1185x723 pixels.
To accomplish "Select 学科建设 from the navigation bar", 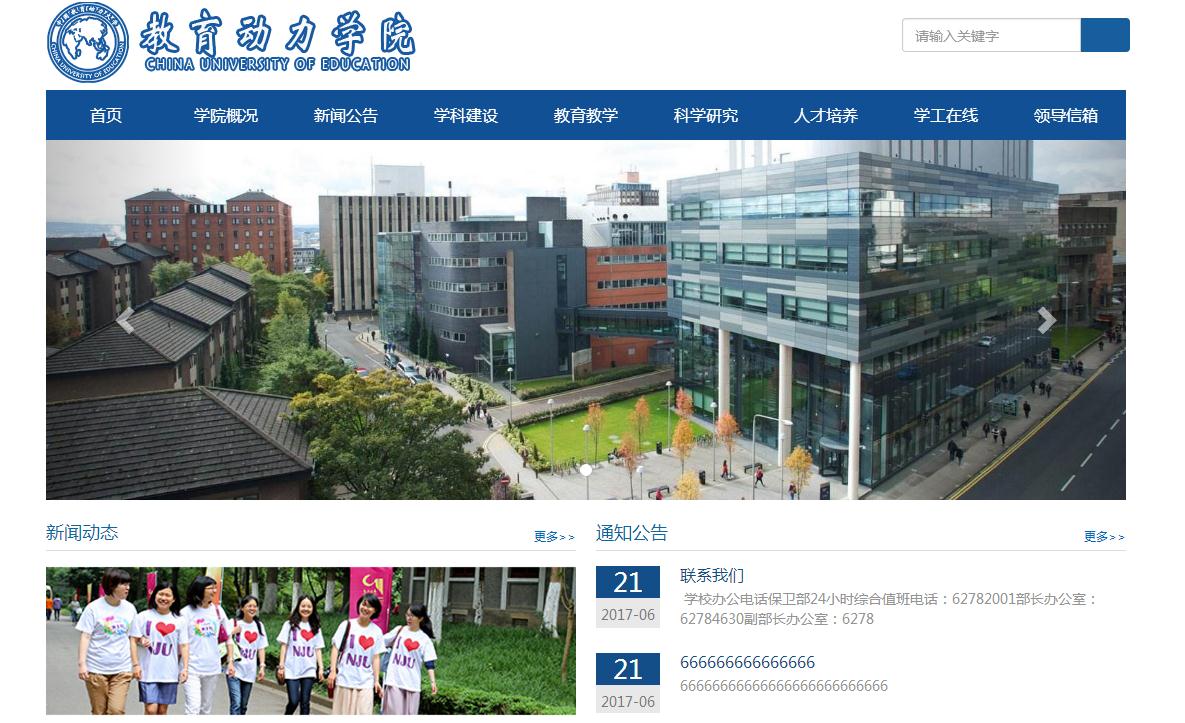I will coord(466,115).
